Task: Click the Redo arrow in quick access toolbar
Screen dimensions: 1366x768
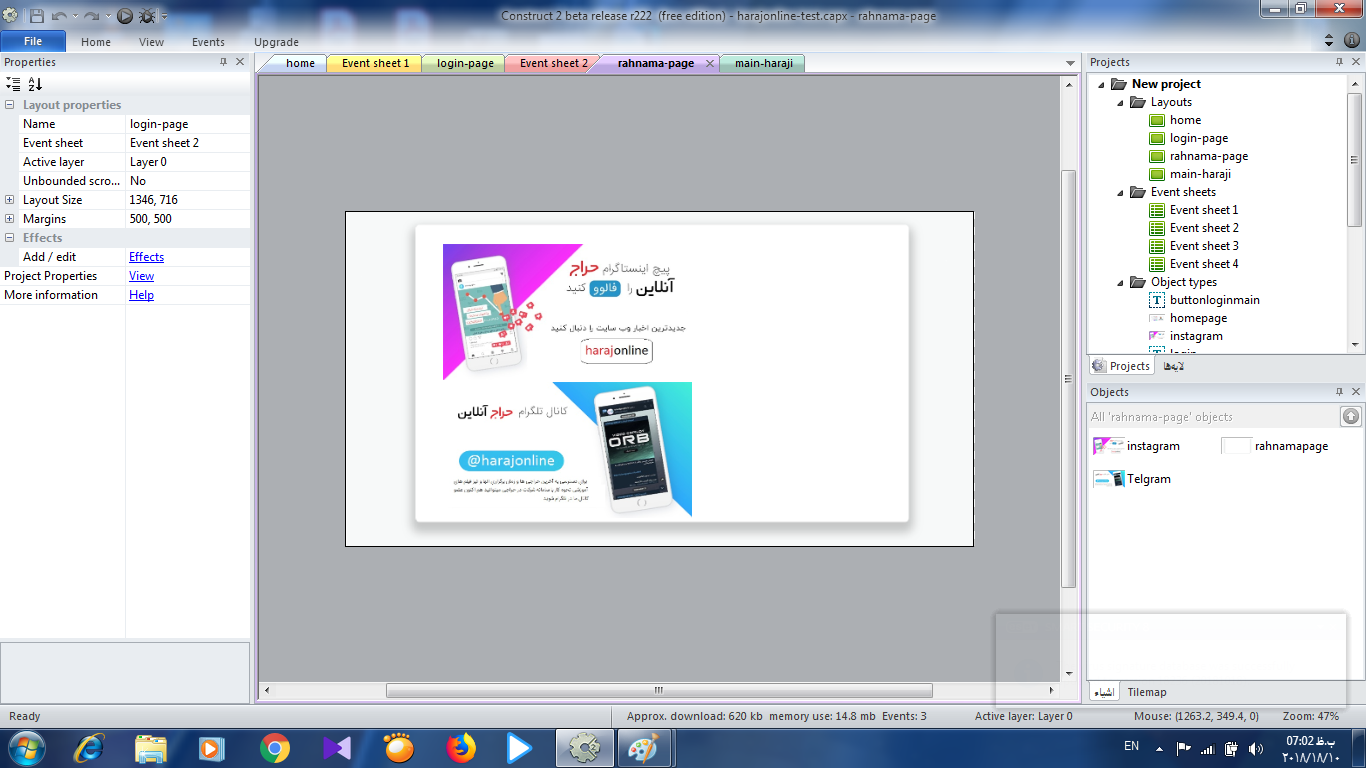Action: (x=91, y=16)
